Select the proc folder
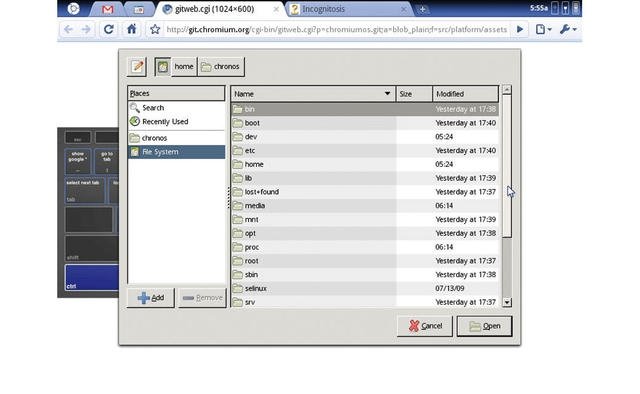 point(365,247)
